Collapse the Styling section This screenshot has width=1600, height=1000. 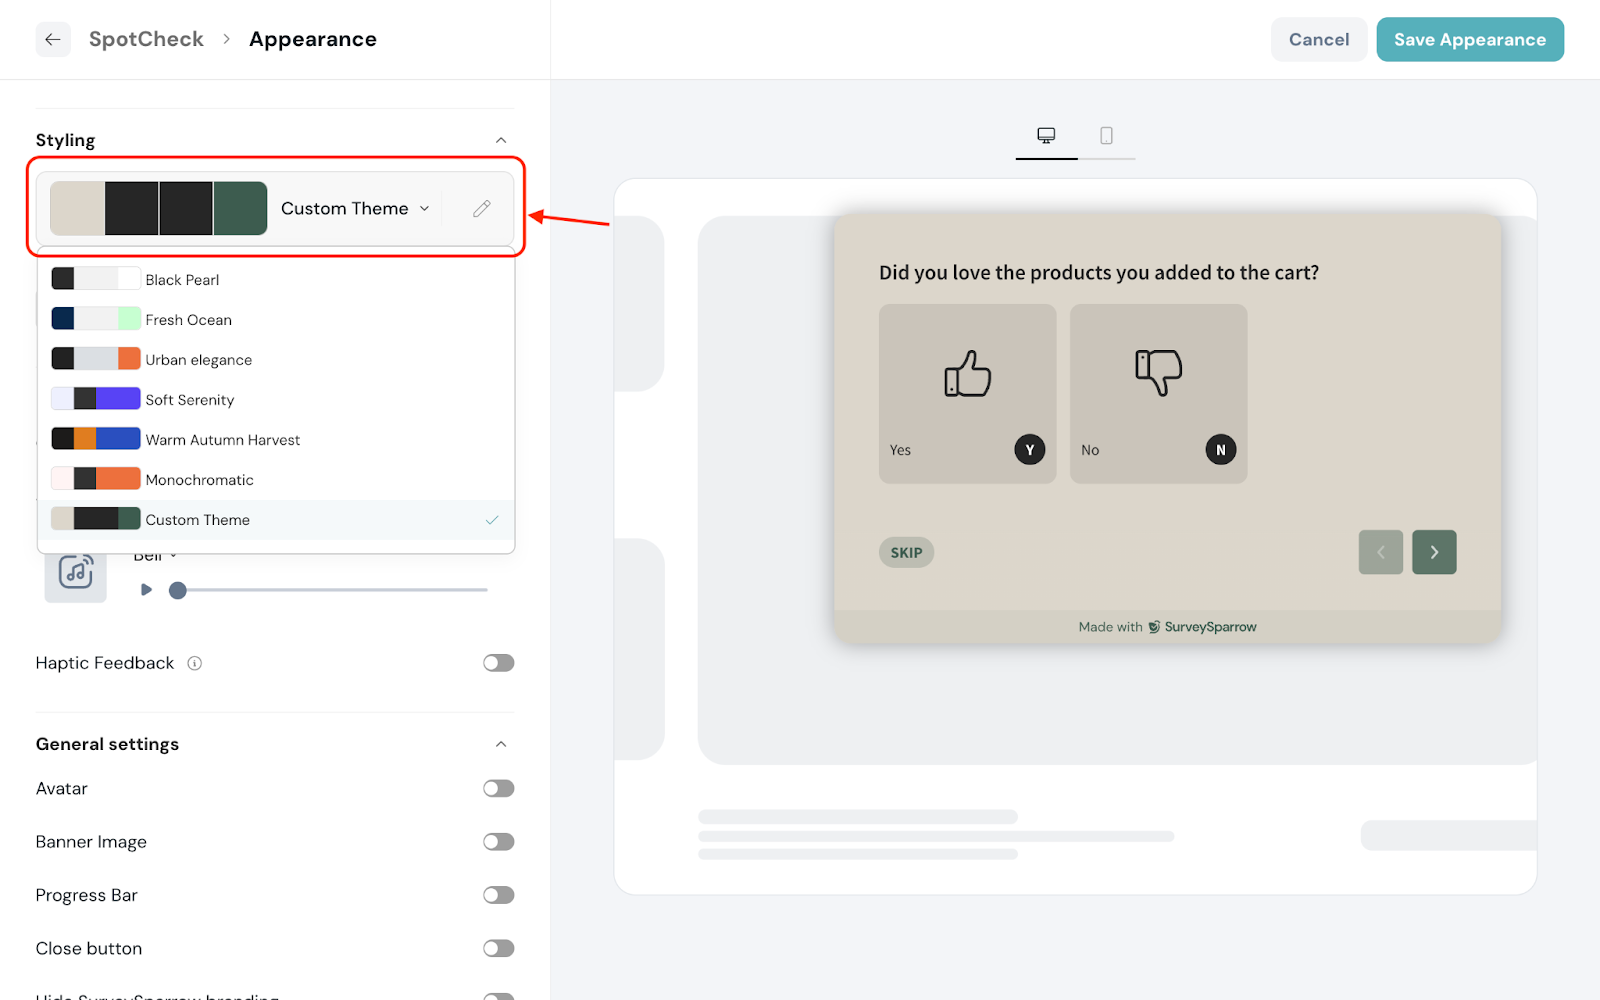click(501, 140)
